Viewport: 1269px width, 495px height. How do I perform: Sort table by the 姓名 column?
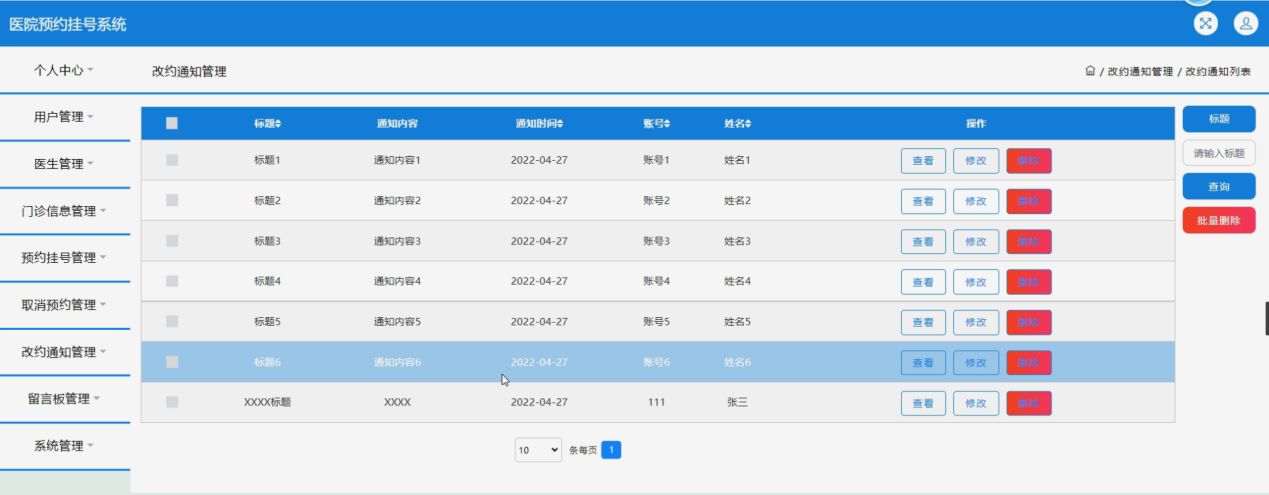(x=737, y=124)
